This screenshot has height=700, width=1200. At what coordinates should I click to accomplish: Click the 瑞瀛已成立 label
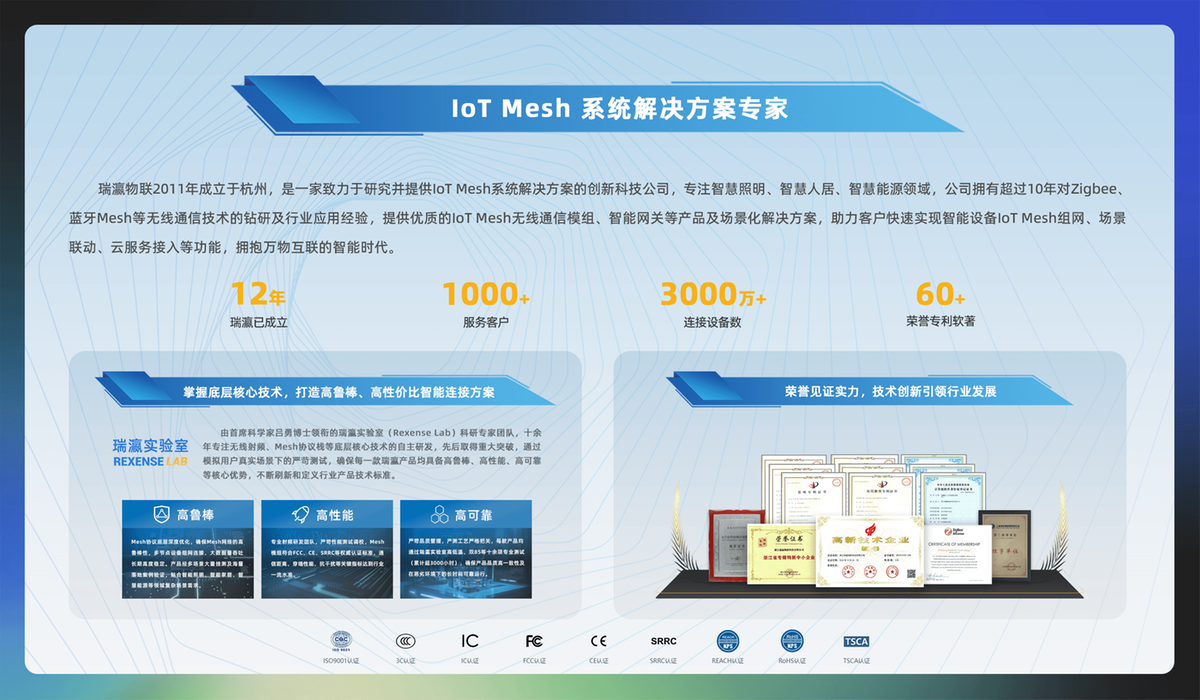point(258,323)
